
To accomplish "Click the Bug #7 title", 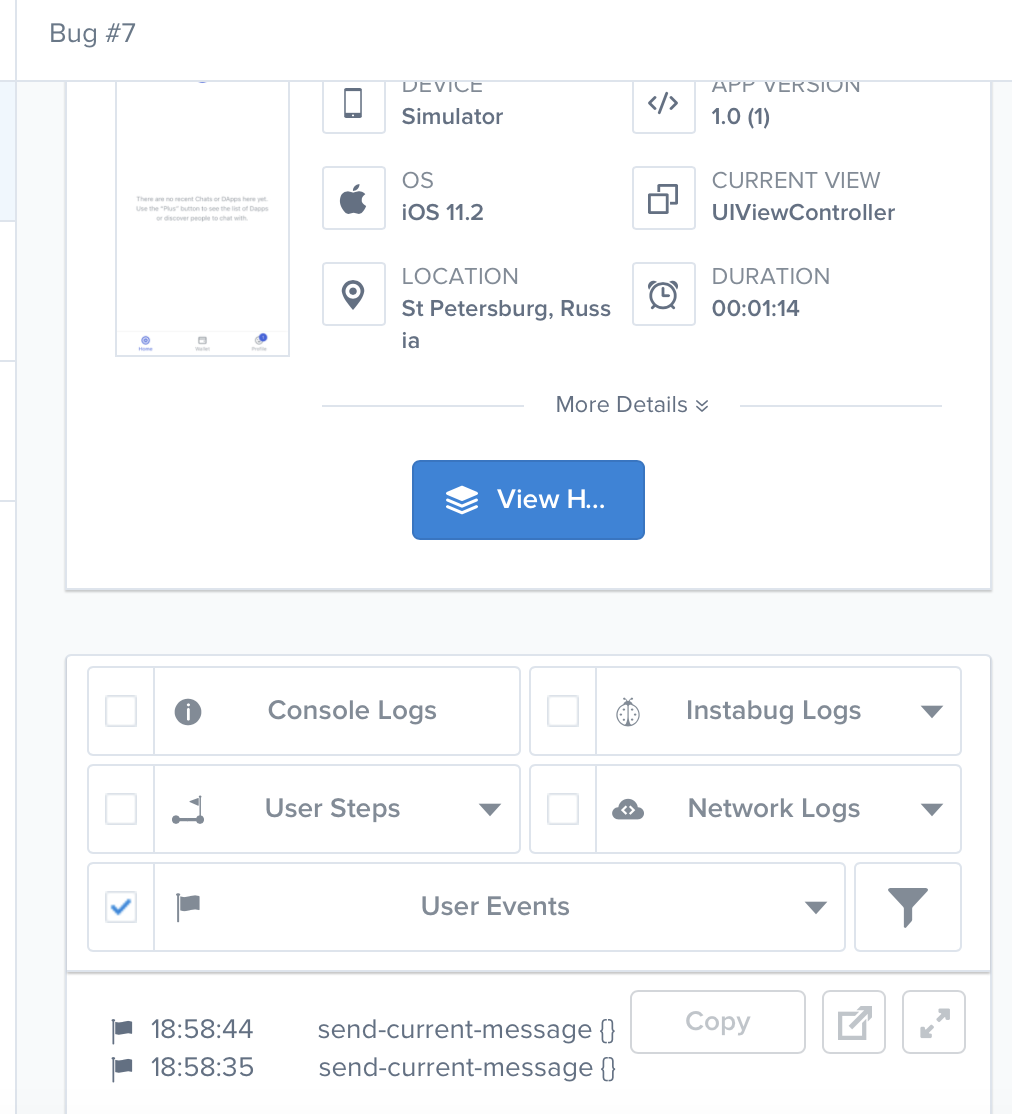I will [92, 33].
